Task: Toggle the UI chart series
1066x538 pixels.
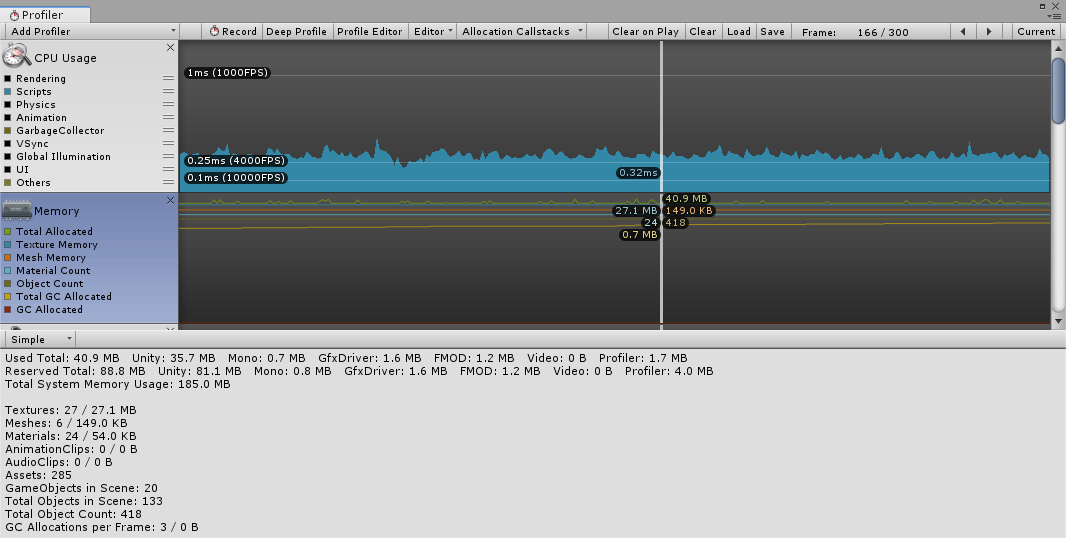Action: (7, 169)
